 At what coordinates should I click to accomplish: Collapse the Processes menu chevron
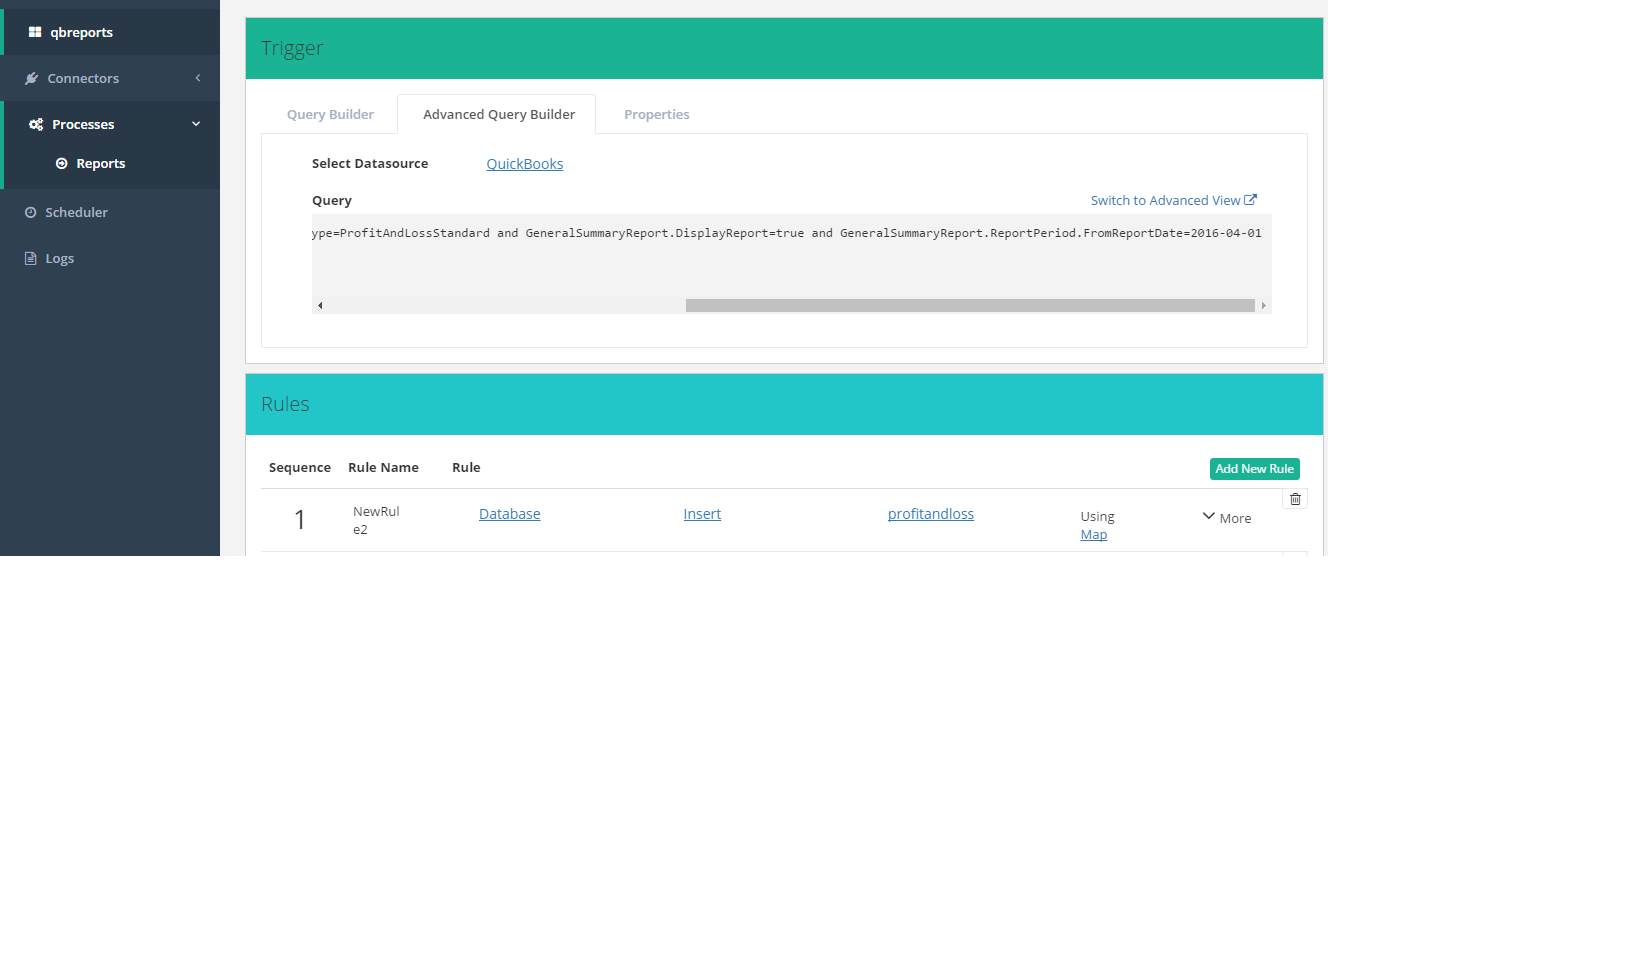tap(196, 124)
